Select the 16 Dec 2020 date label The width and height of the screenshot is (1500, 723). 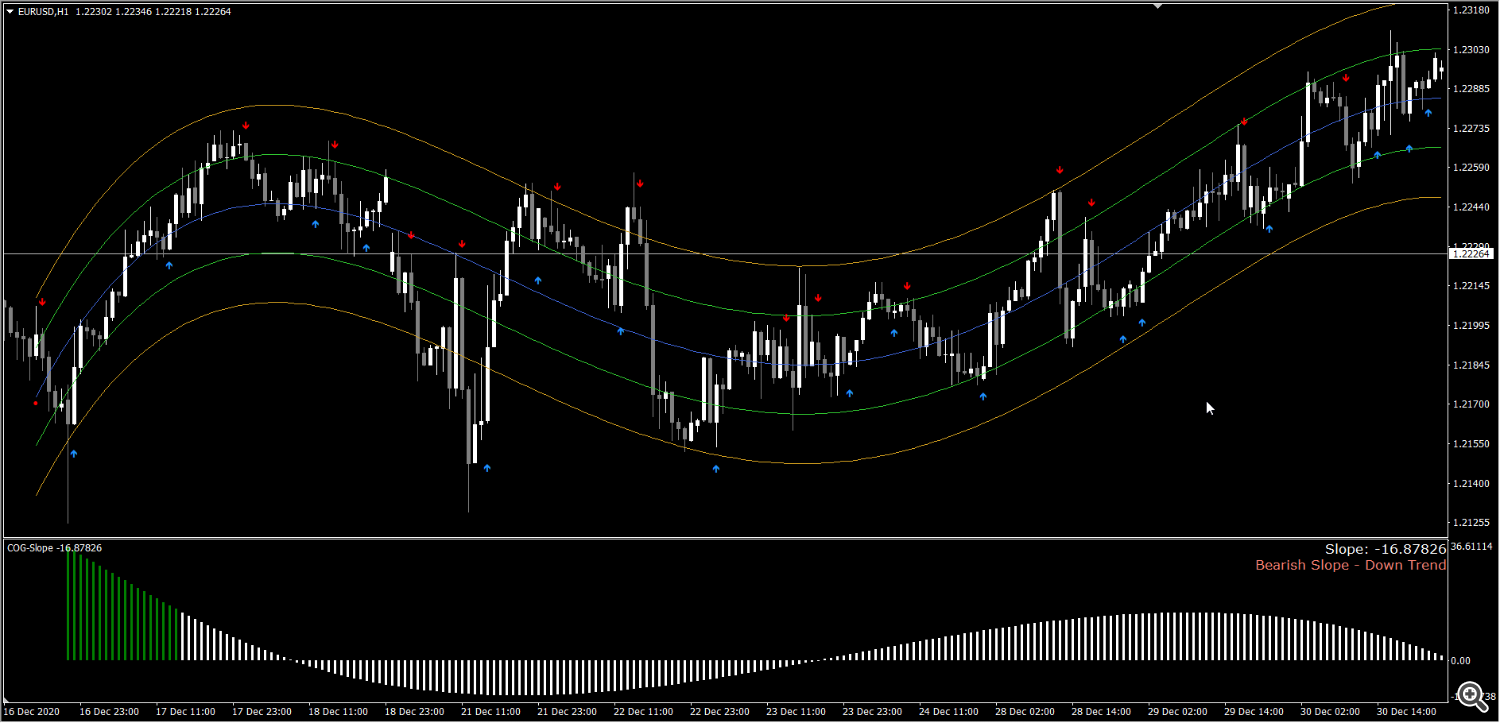click(32, 712)
